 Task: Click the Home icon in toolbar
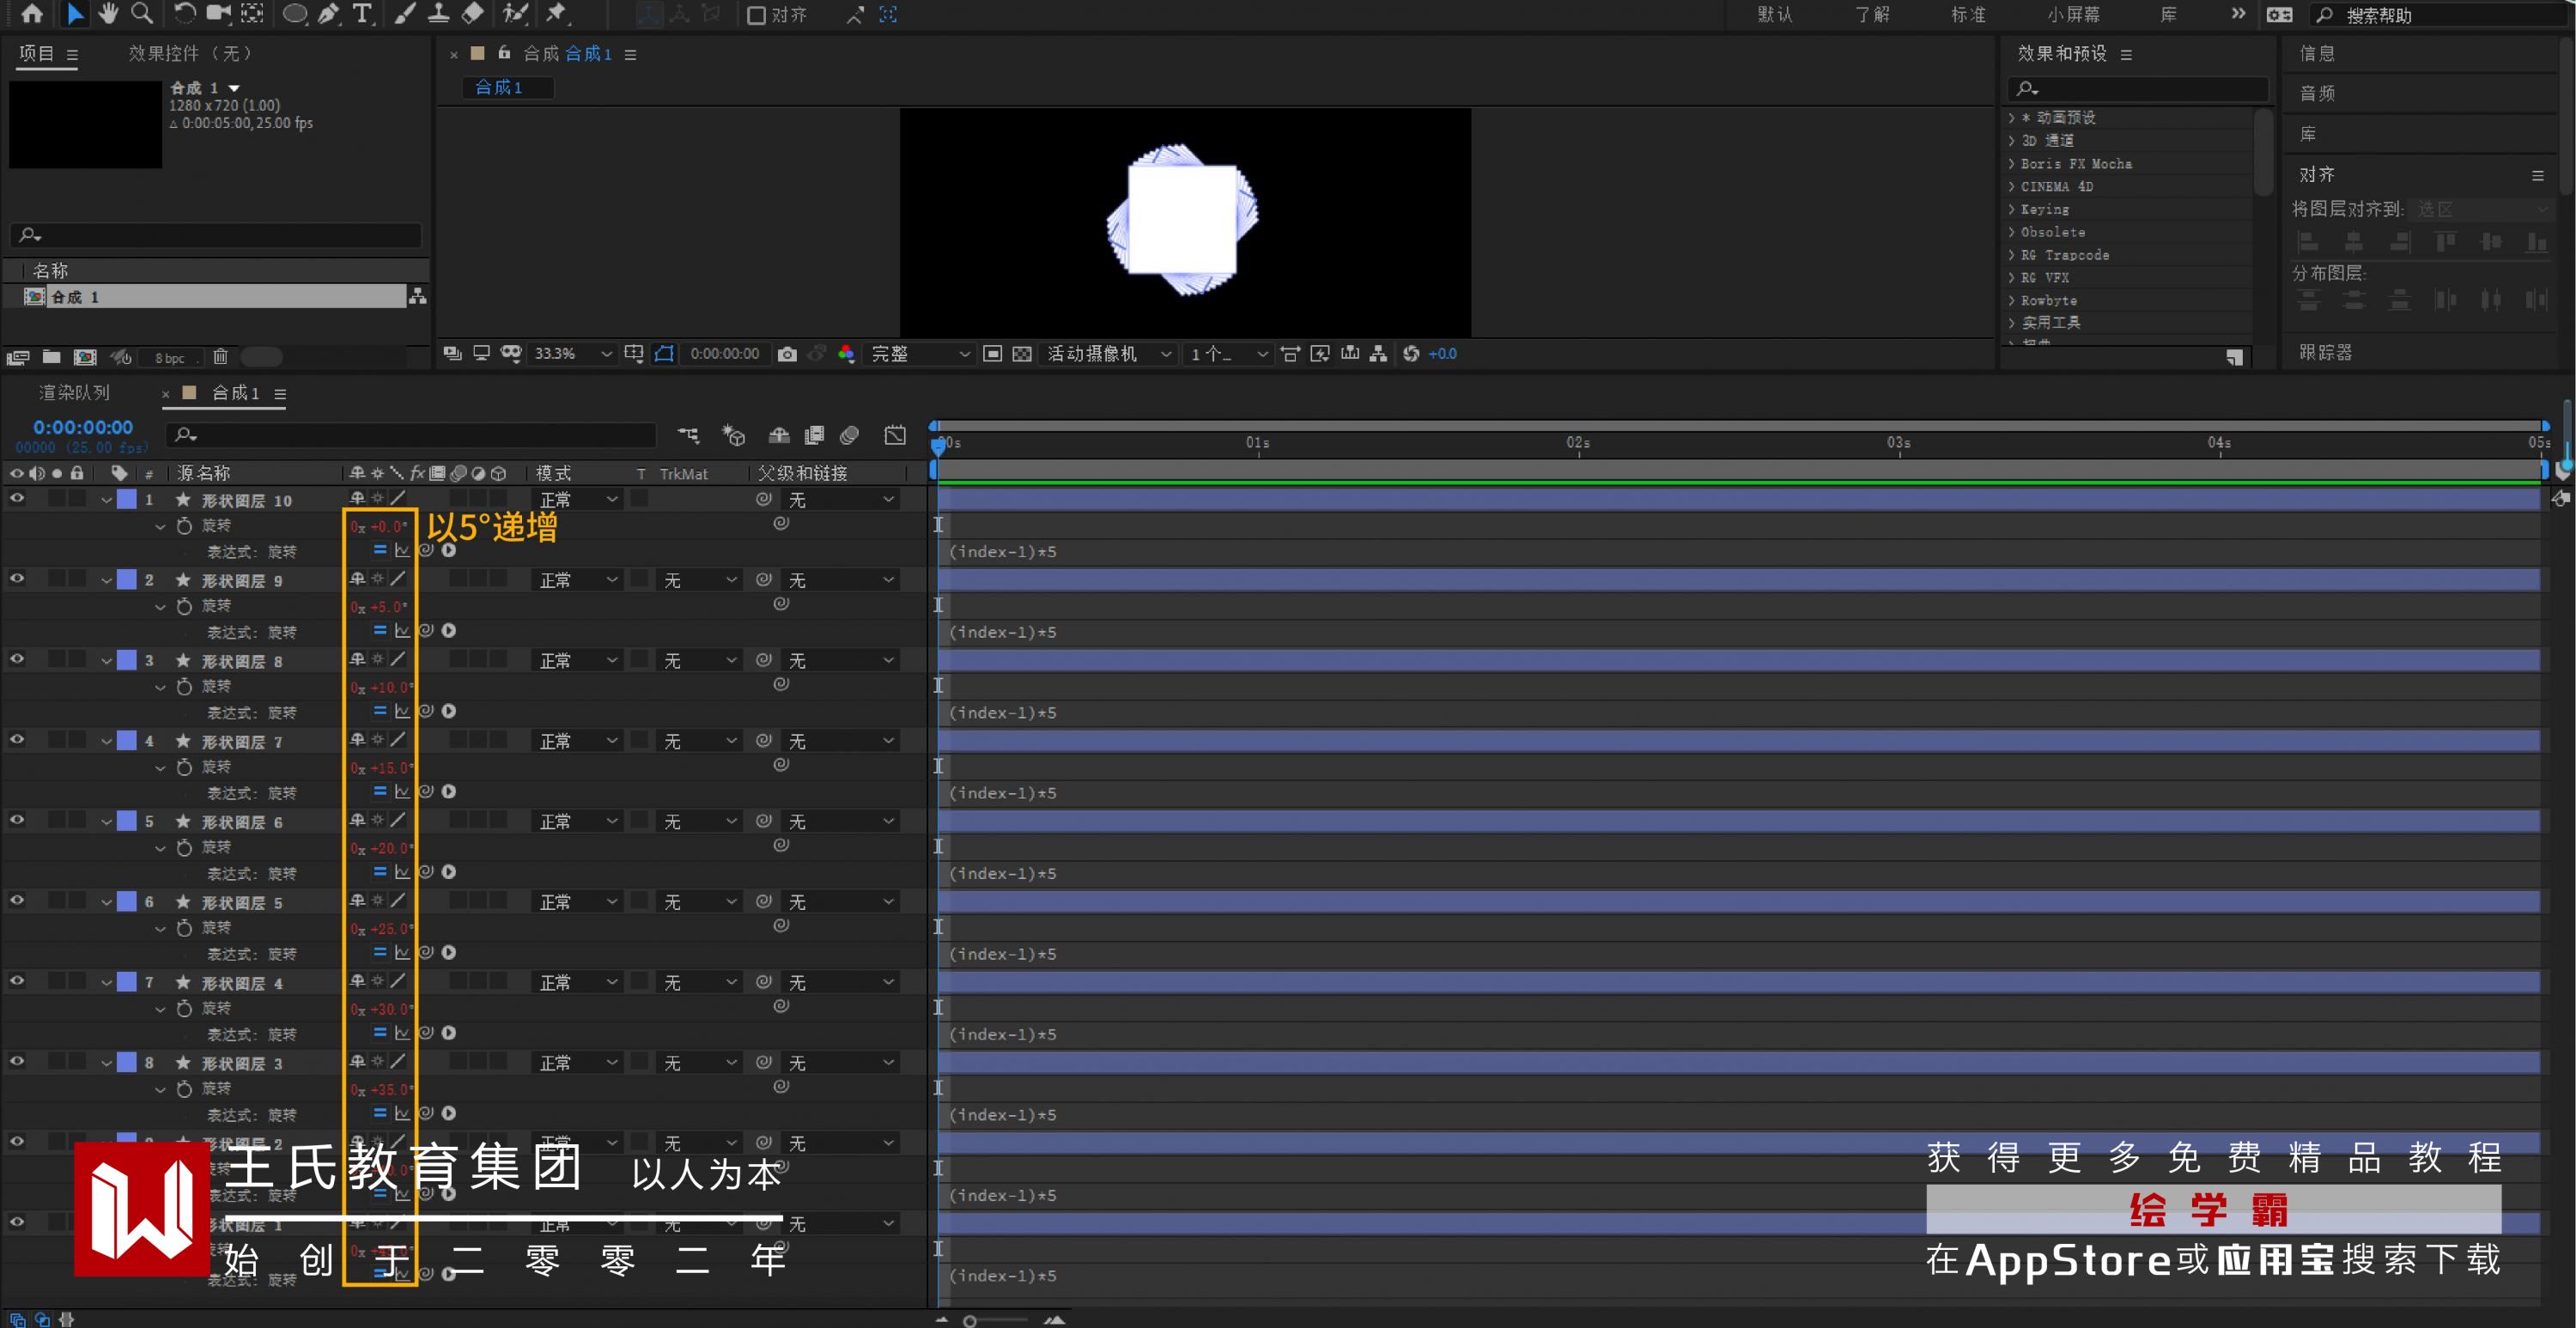32,13
